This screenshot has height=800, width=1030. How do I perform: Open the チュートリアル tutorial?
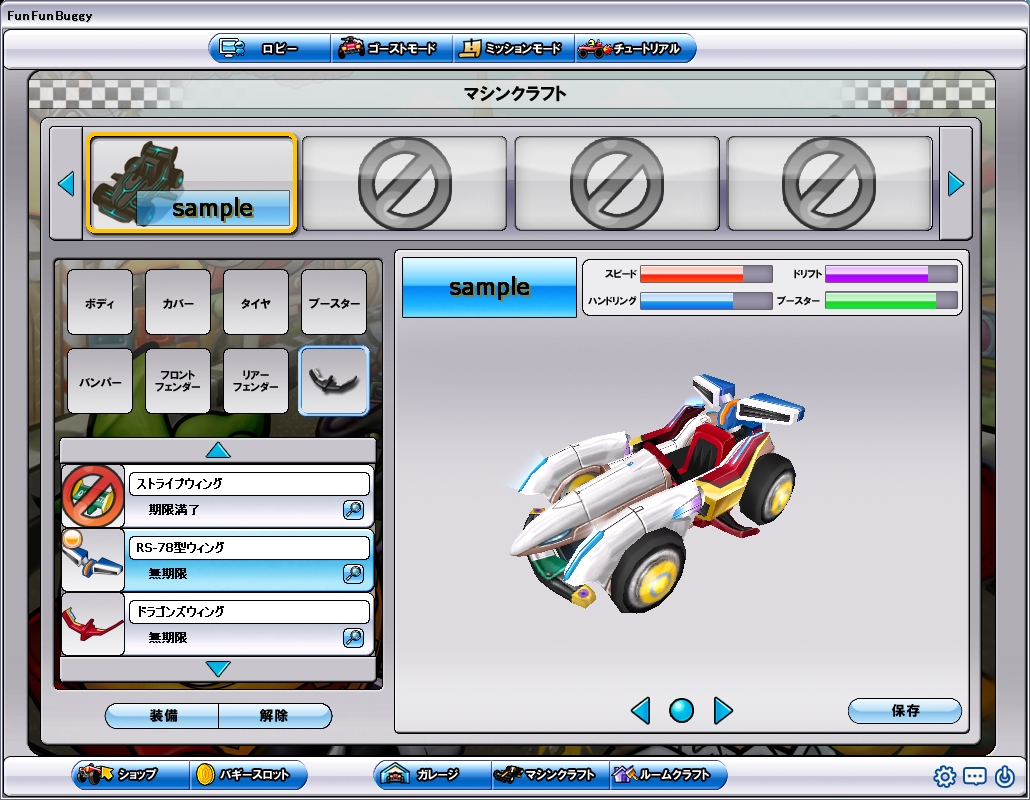[x=635, y=49]
